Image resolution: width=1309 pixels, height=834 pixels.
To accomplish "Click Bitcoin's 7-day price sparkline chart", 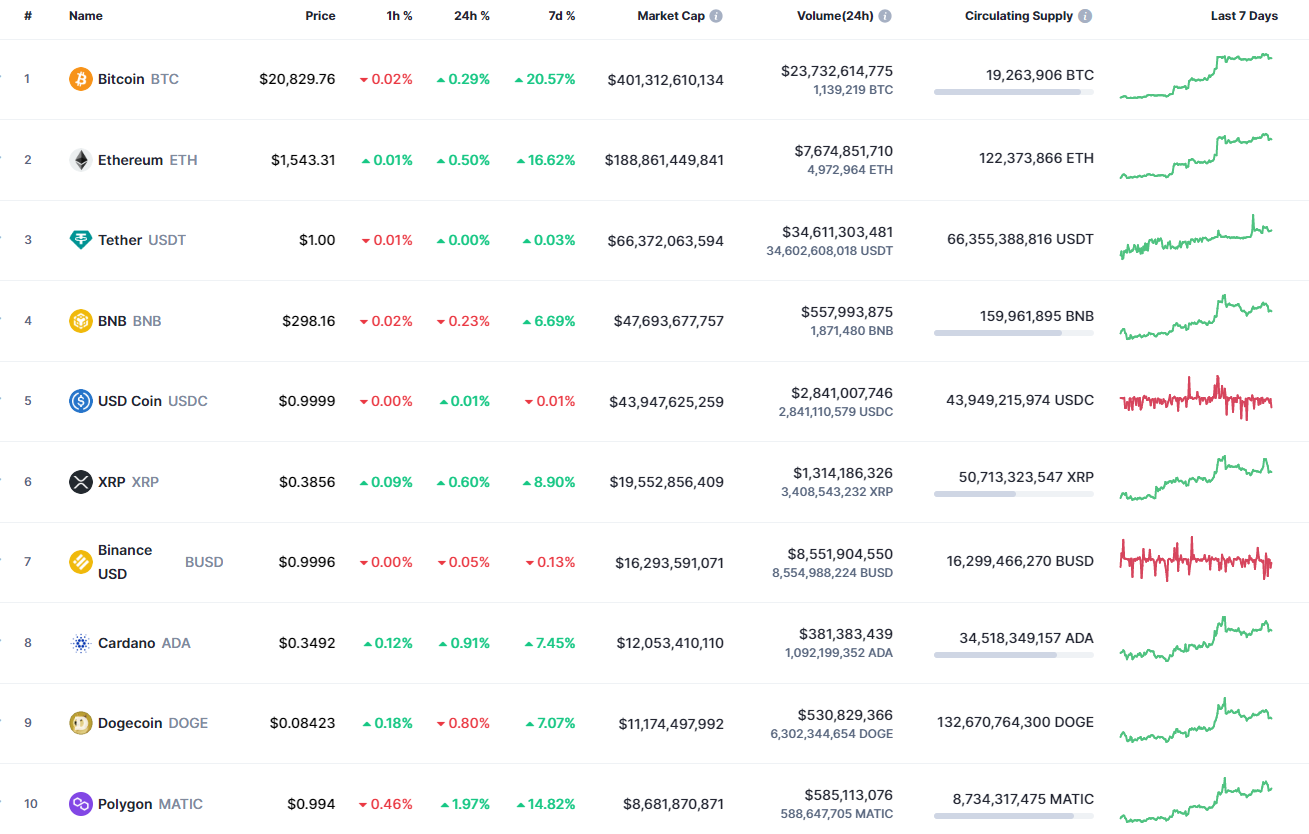I will pyautogui.click(x=1196, y=79).
